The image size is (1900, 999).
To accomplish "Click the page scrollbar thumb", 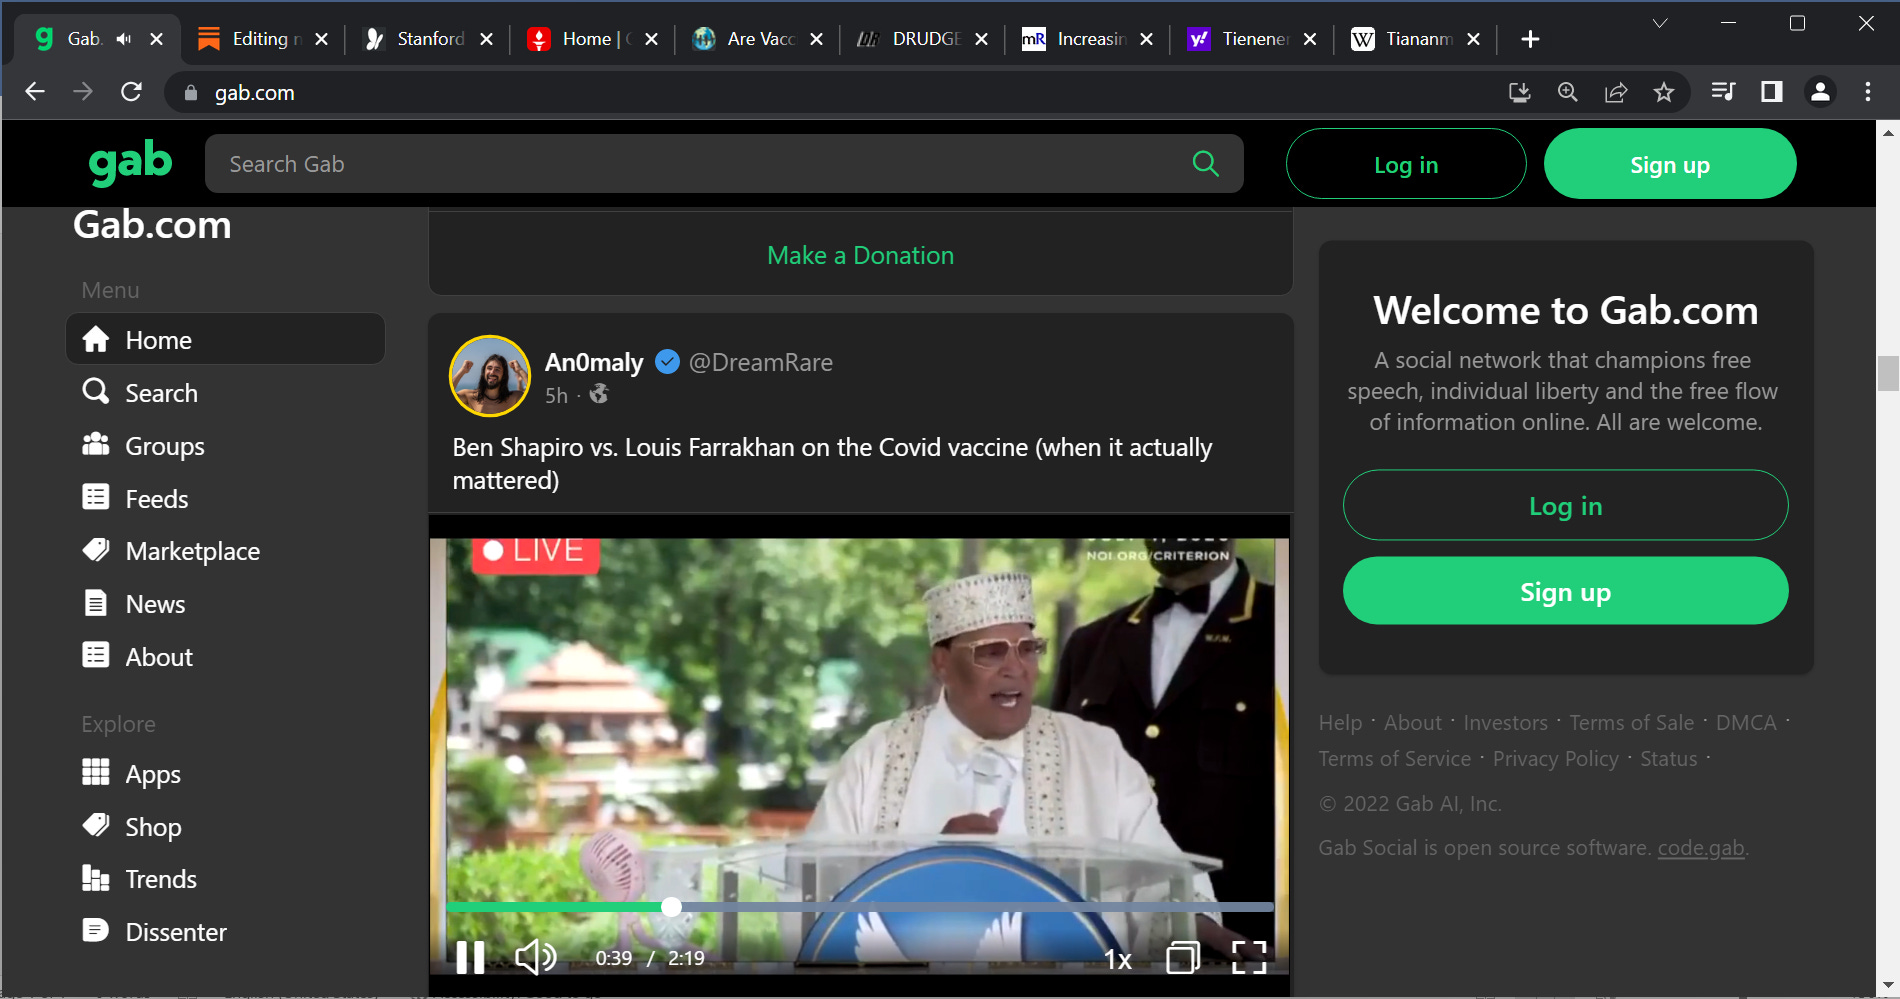I will pos(1888,373).
